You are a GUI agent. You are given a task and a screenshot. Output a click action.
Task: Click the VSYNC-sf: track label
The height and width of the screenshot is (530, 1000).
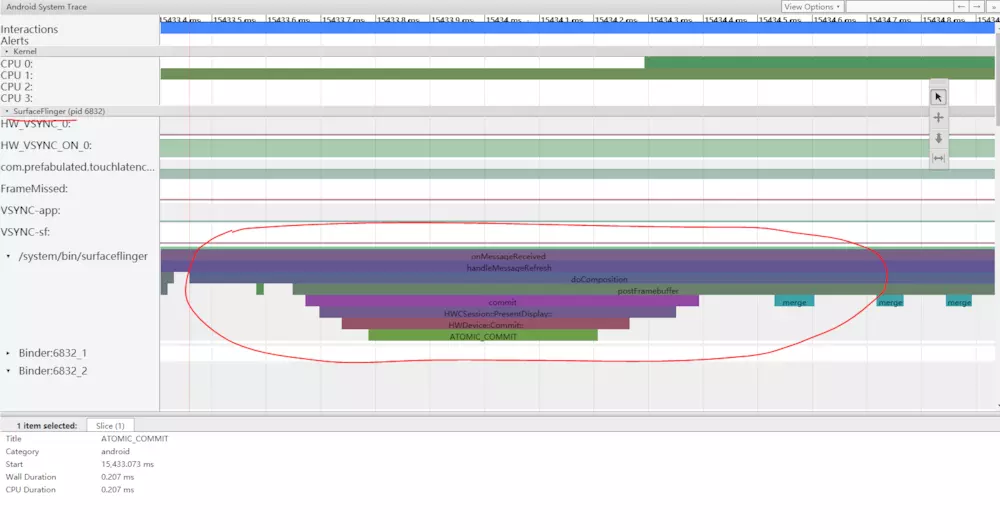[x=26, y=232]
